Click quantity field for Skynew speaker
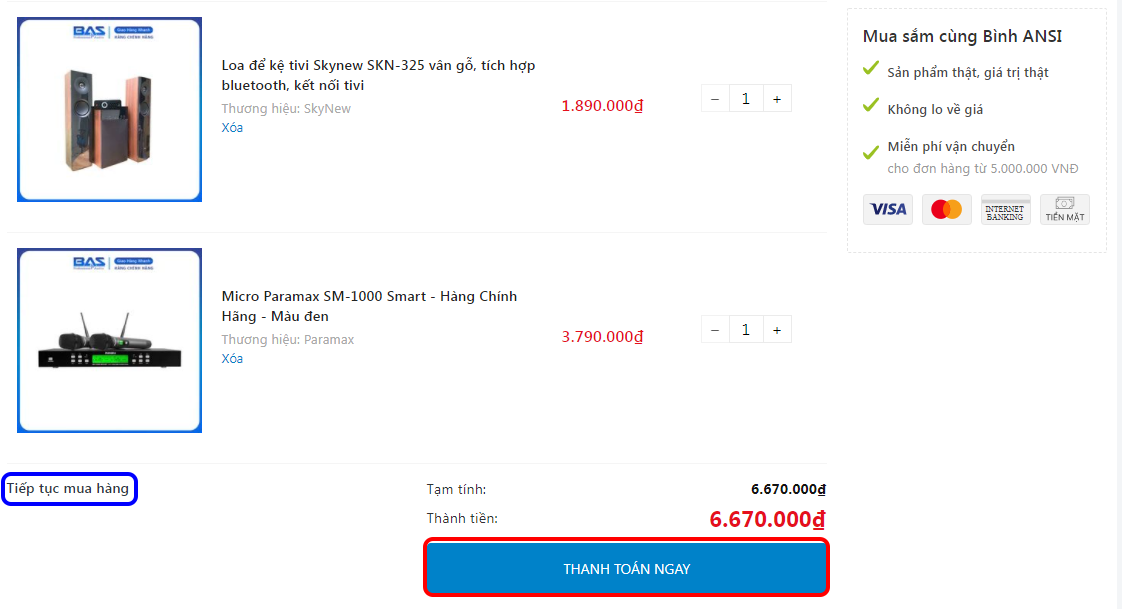Image resolution: width=1122 pixels, height=609 pixels. 746,98
